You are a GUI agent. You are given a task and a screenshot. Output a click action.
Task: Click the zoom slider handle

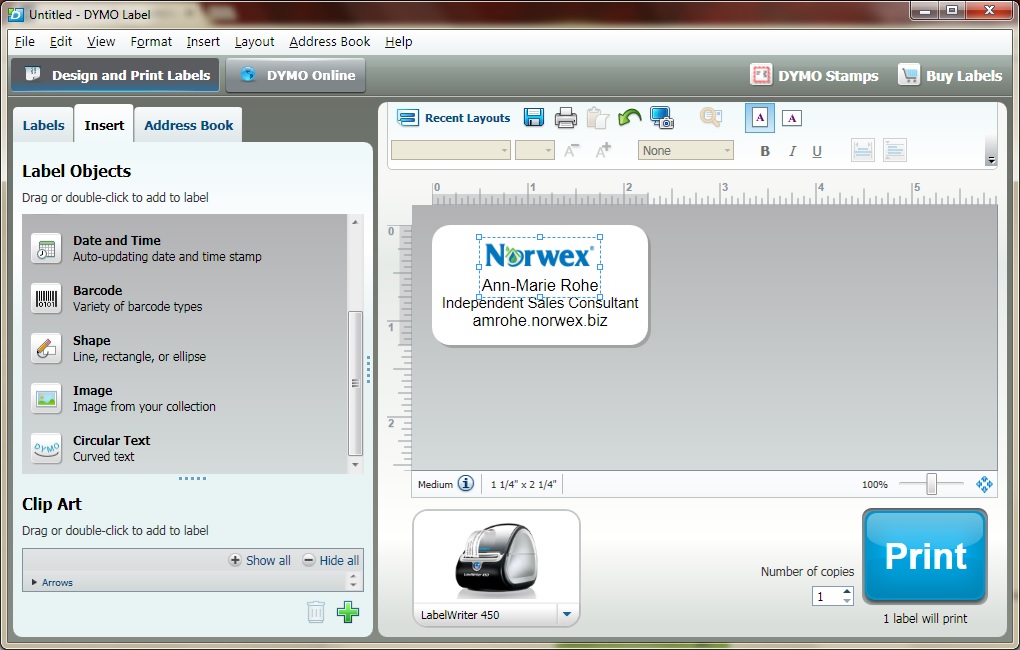932,484
